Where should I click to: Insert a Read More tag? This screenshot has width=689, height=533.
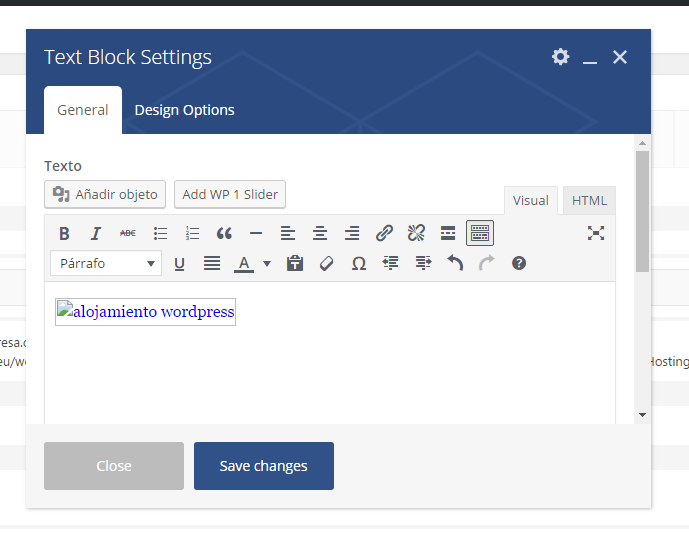tap(448, 233)
